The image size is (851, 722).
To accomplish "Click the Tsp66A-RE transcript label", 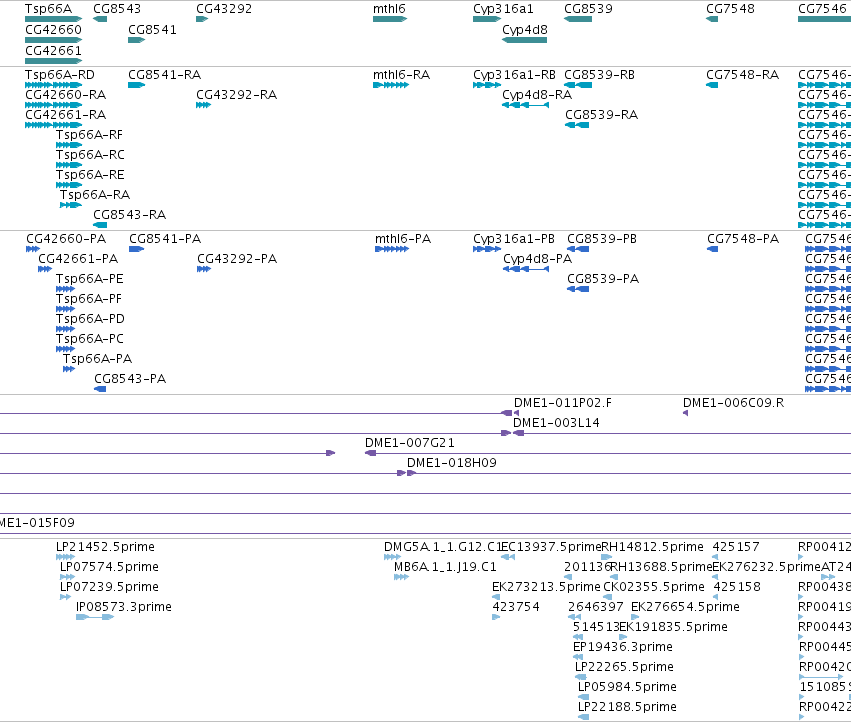I will pyautogui.click(x=90, y=175).
